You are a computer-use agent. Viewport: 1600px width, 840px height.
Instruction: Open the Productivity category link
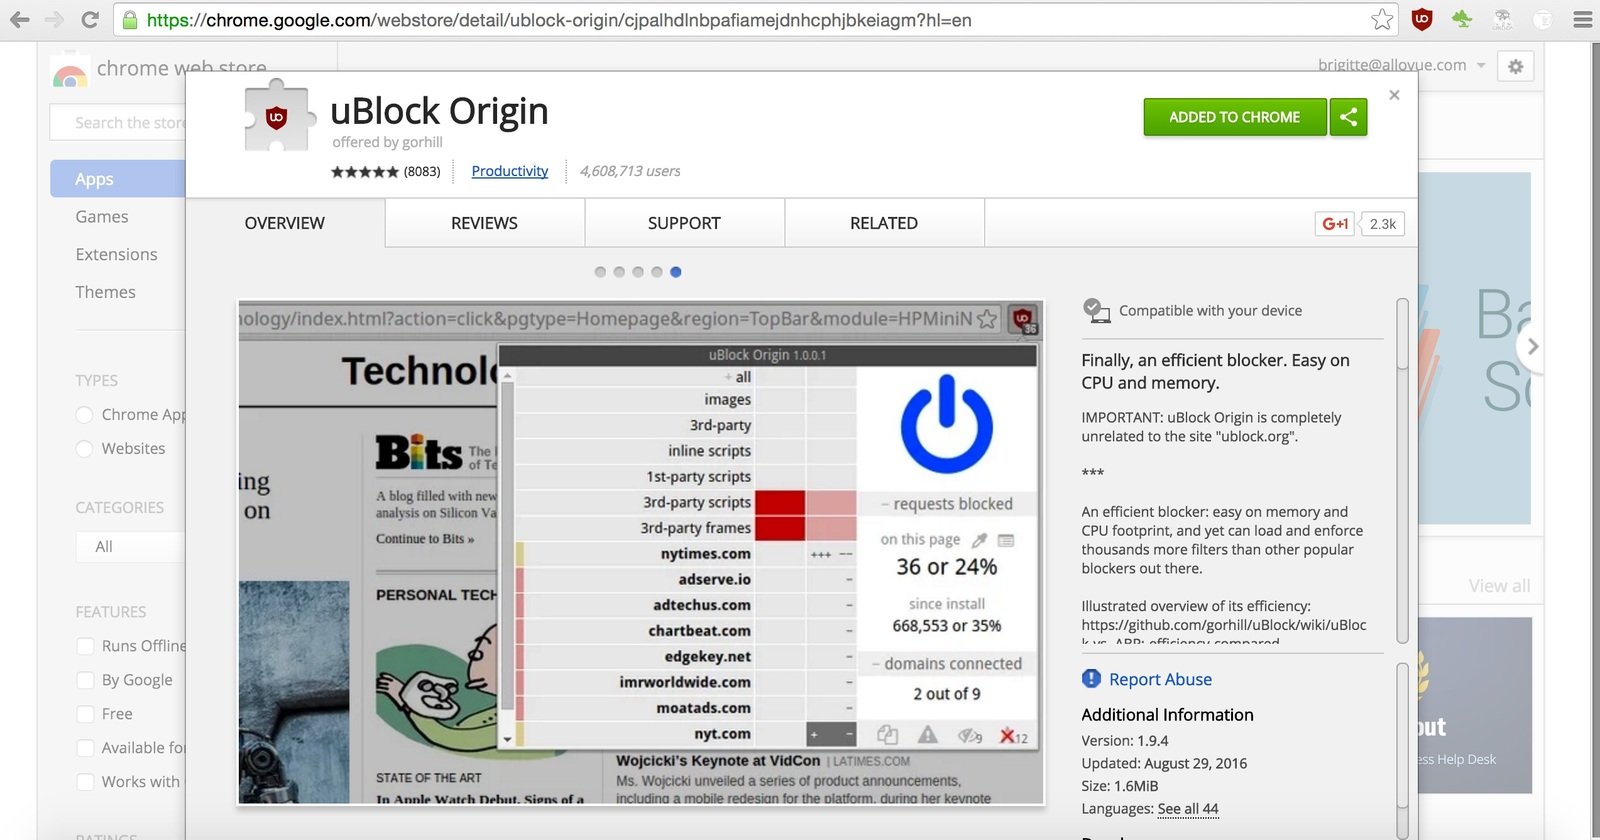(510, 171)
